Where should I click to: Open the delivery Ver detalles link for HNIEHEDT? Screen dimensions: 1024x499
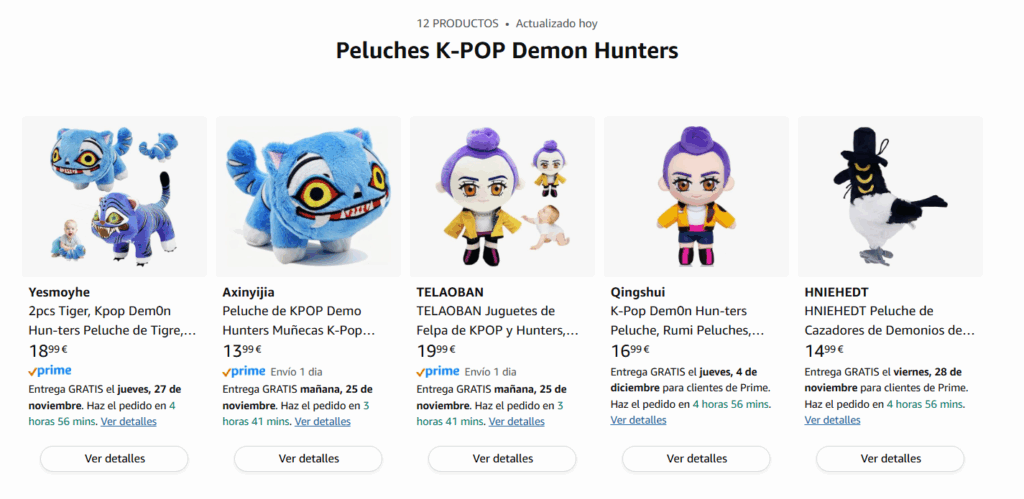(832, 420)
